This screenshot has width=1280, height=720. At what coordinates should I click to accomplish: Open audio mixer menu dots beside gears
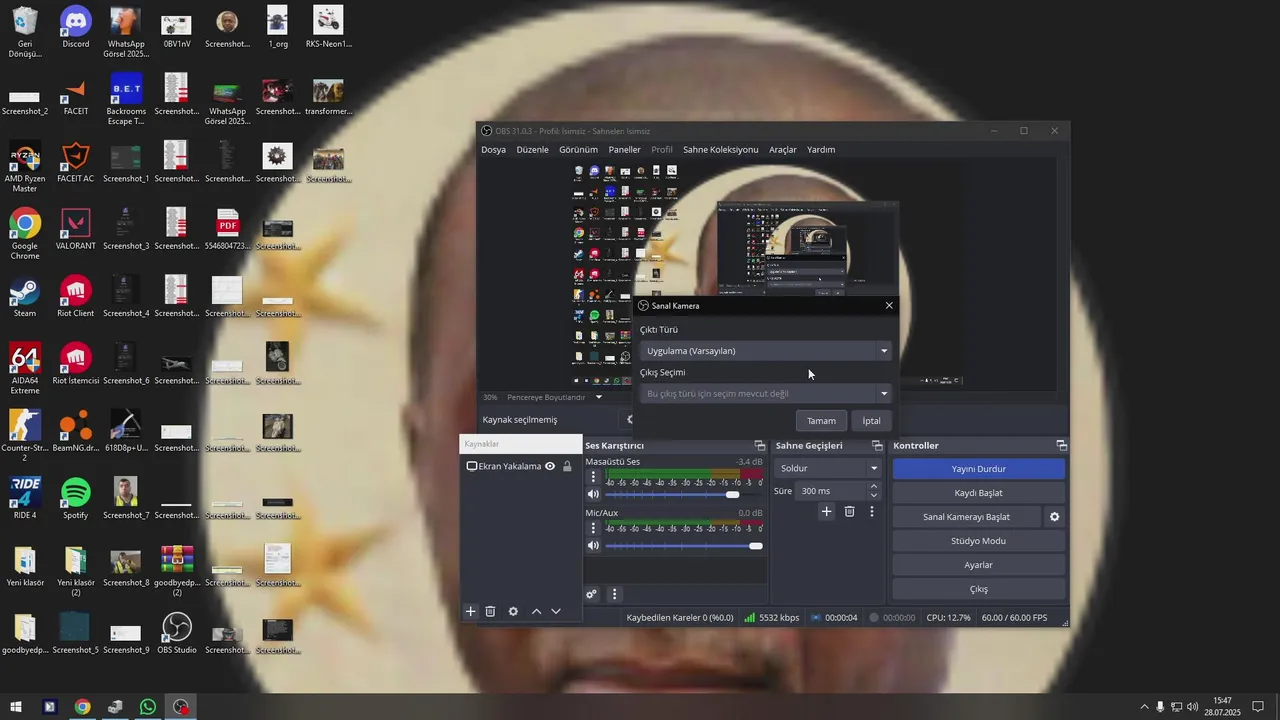pyautogui.click(x=614, y=594)
